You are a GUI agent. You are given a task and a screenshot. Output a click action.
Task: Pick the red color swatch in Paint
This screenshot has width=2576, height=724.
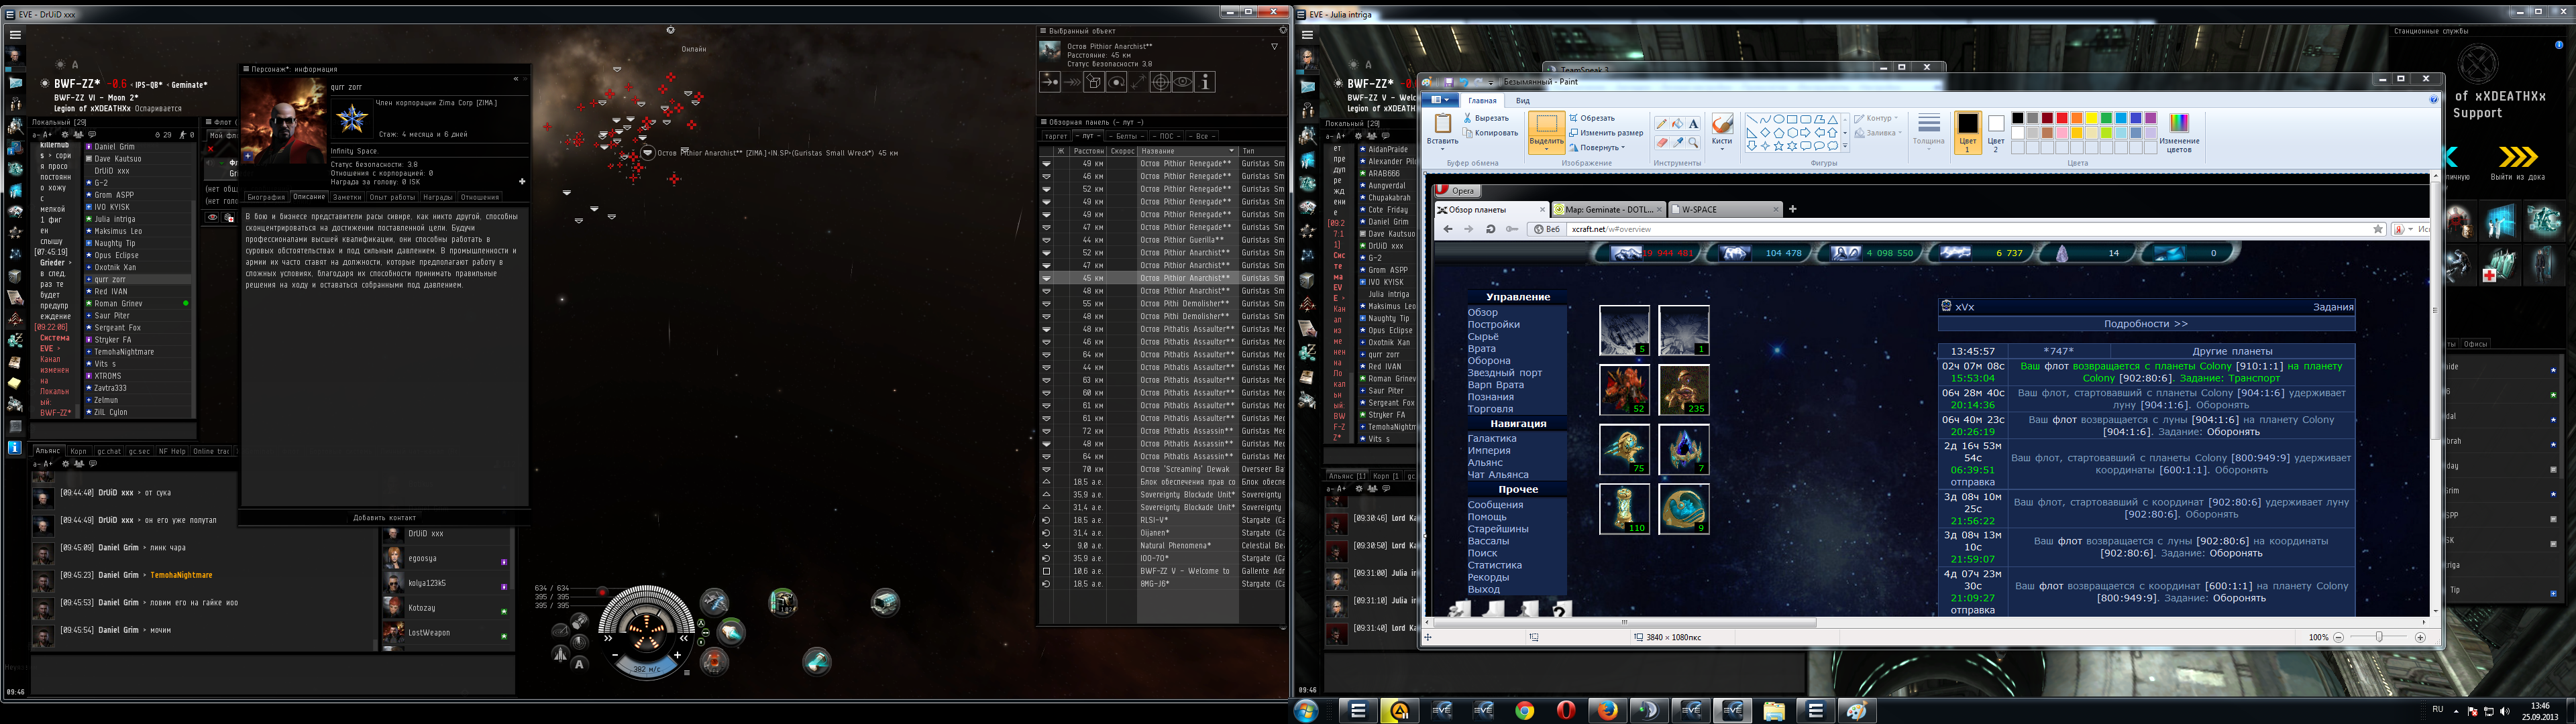click(2063, 118)
